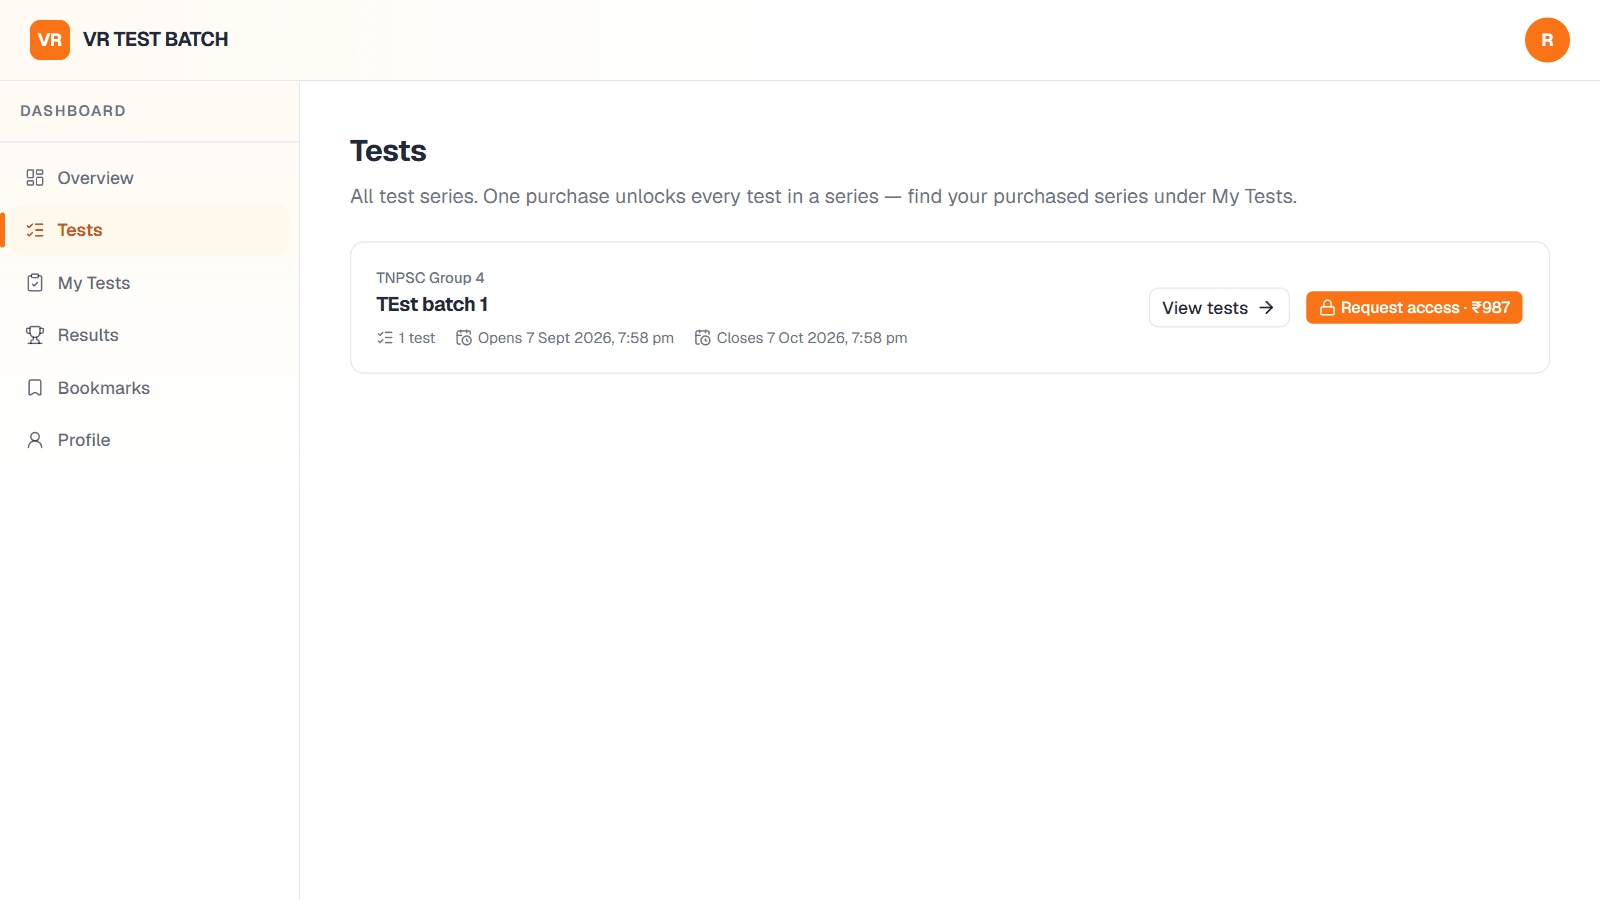This screenshot has height=900, width=1600.
Task: Click Opens 7 Sept 2026, 7:58 pm
Action: click(576, 338)
